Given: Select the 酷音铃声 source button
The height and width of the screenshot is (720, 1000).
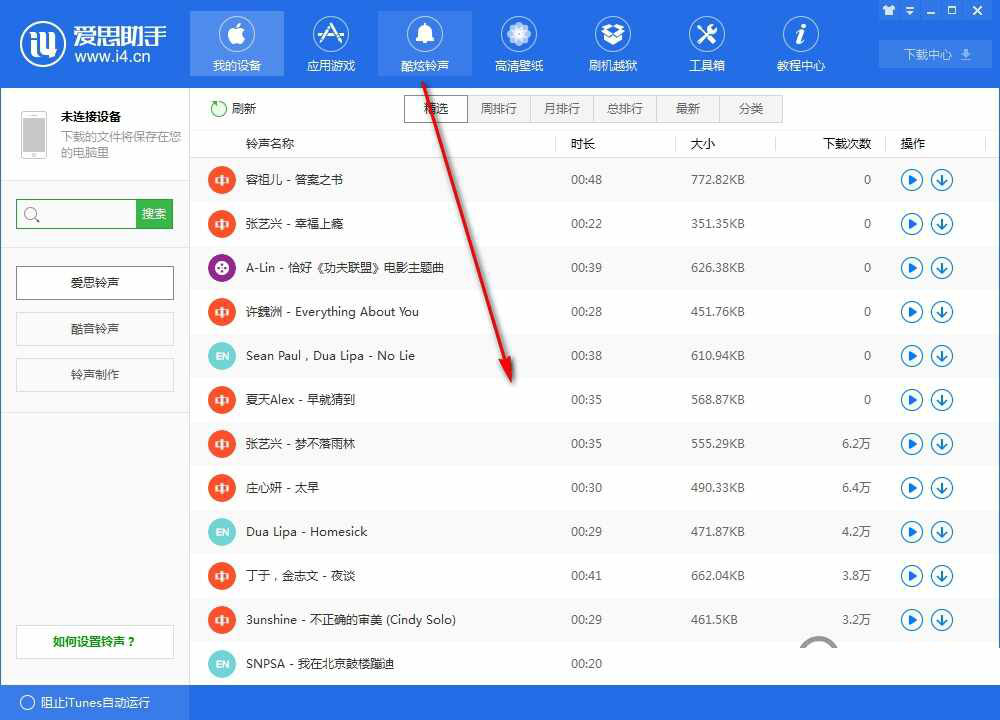Looking at the screenshot, I should coord(95,329).
